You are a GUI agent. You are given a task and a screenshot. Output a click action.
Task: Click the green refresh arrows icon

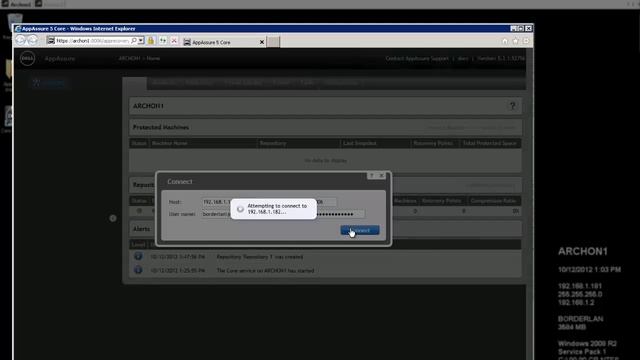[x=163, y=40]
